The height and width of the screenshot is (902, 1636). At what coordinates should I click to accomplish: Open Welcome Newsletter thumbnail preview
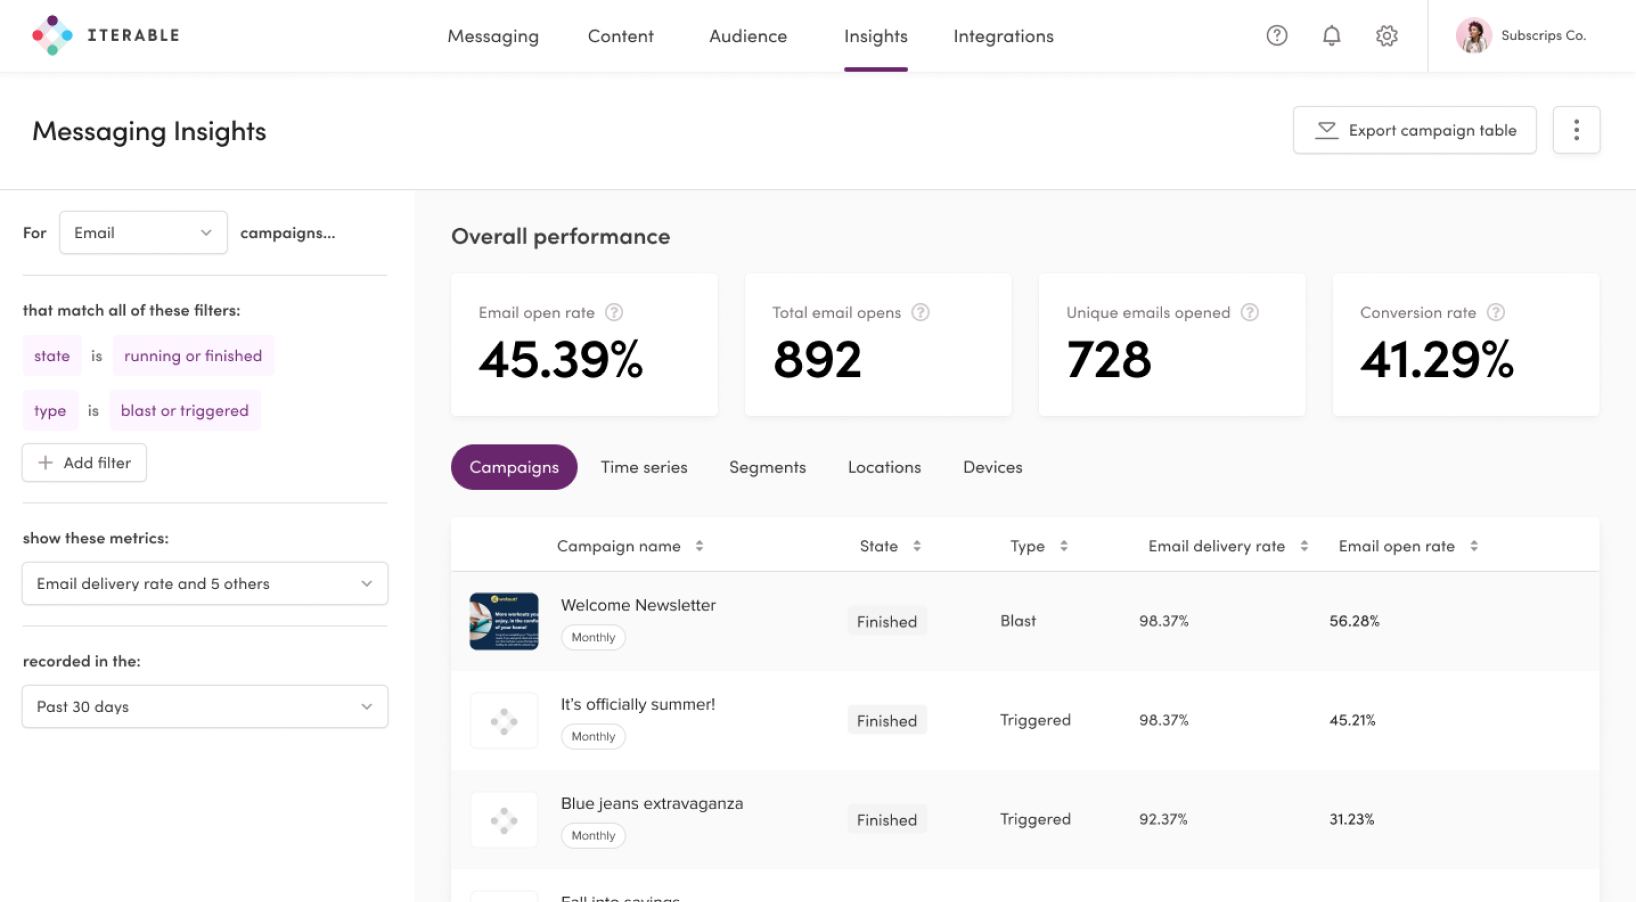pos(504,621)
